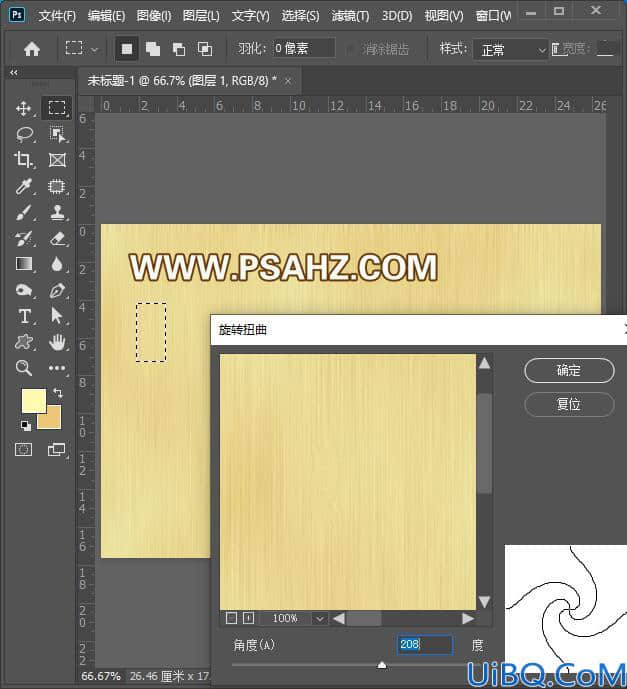Viewport: 627px width, 689px height.
Task: Open the foreground color picker
Action: 34,400
